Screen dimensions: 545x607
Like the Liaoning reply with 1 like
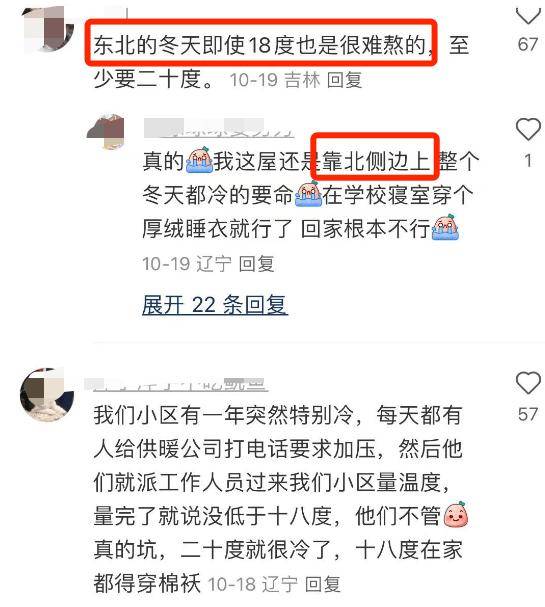[x=528, y=129]
